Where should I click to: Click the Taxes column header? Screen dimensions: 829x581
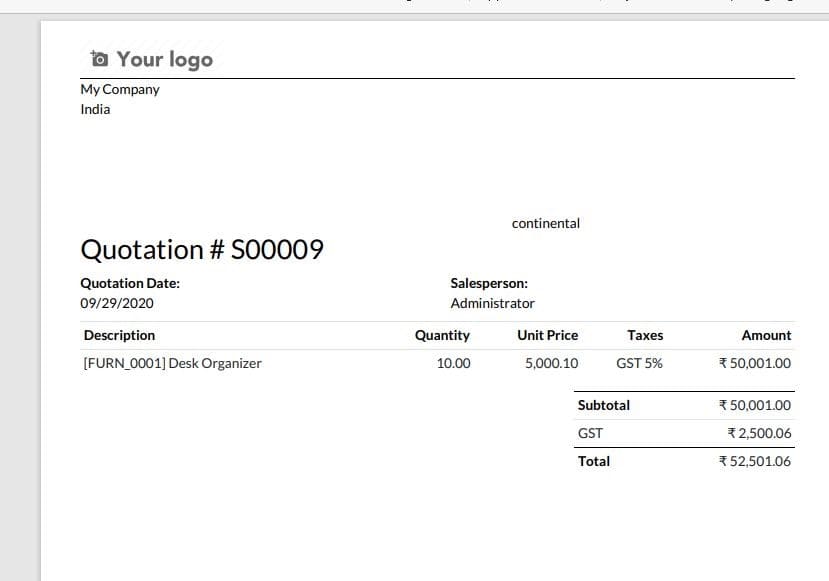pos(645,335)
